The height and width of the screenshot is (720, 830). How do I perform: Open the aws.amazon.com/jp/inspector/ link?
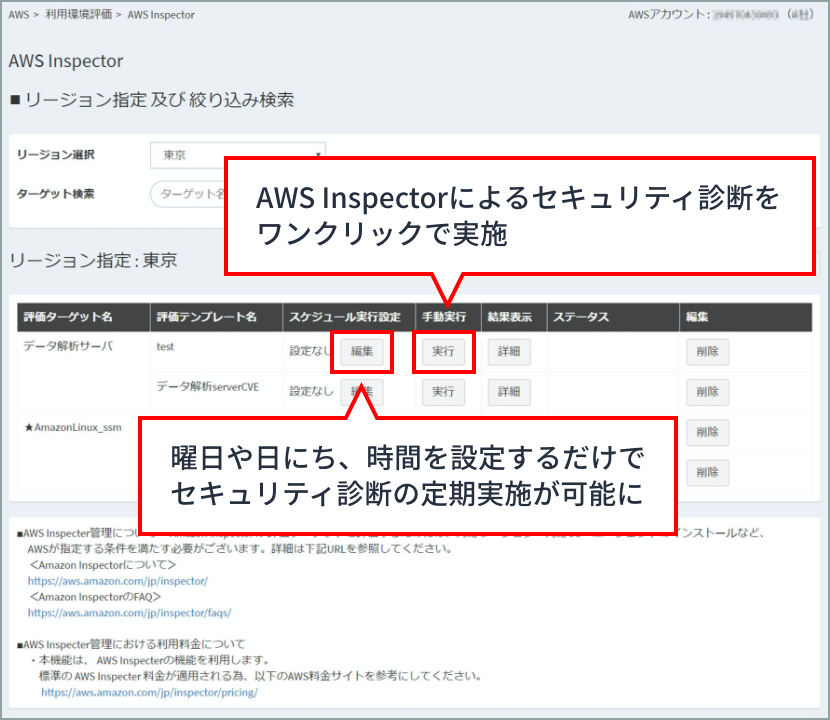point(117,580)
